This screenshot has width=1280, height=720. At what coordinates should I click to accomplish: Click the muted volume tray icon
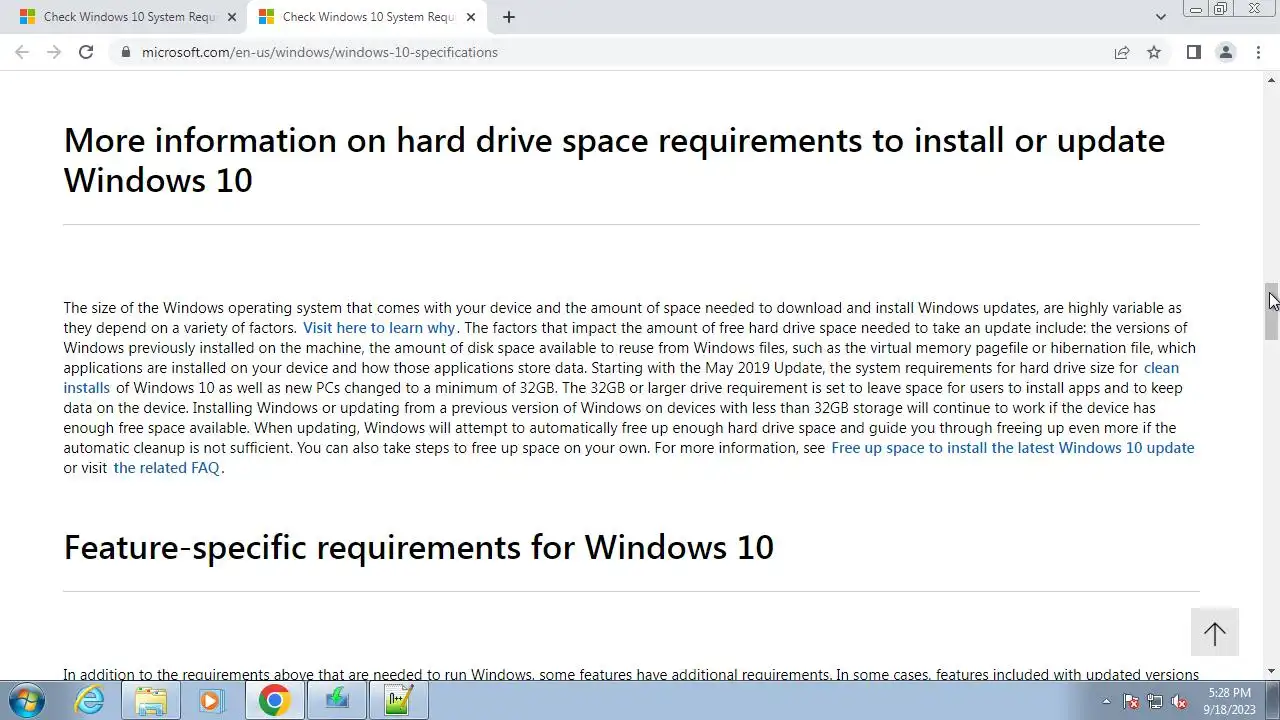tap(1179, 701)
